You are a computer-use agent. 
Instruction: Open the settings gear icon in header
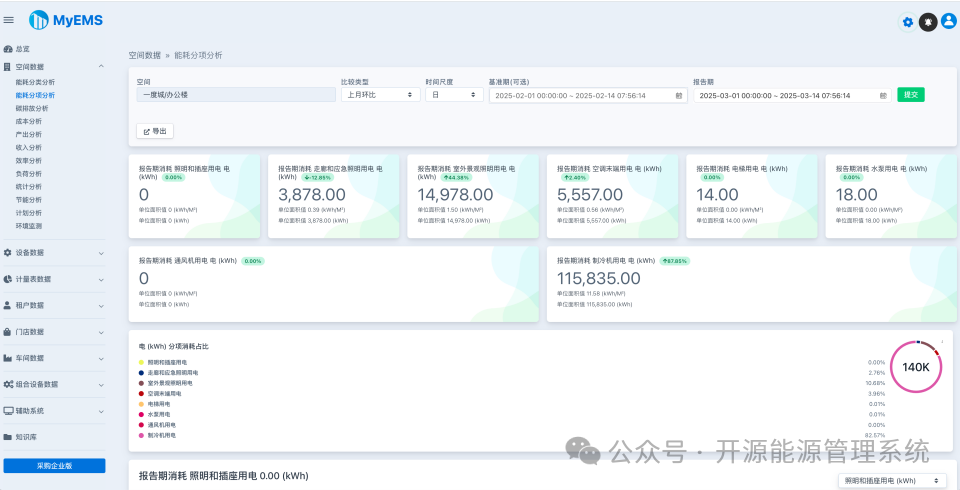click(907, 22)
